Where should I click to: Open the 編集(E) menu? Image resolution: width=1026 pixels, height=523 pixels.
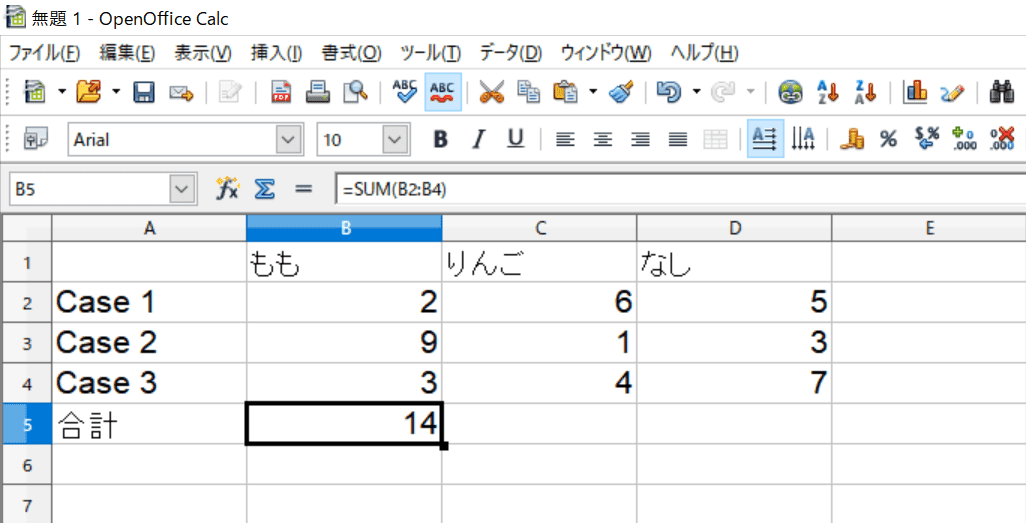[x=128, y=53]
